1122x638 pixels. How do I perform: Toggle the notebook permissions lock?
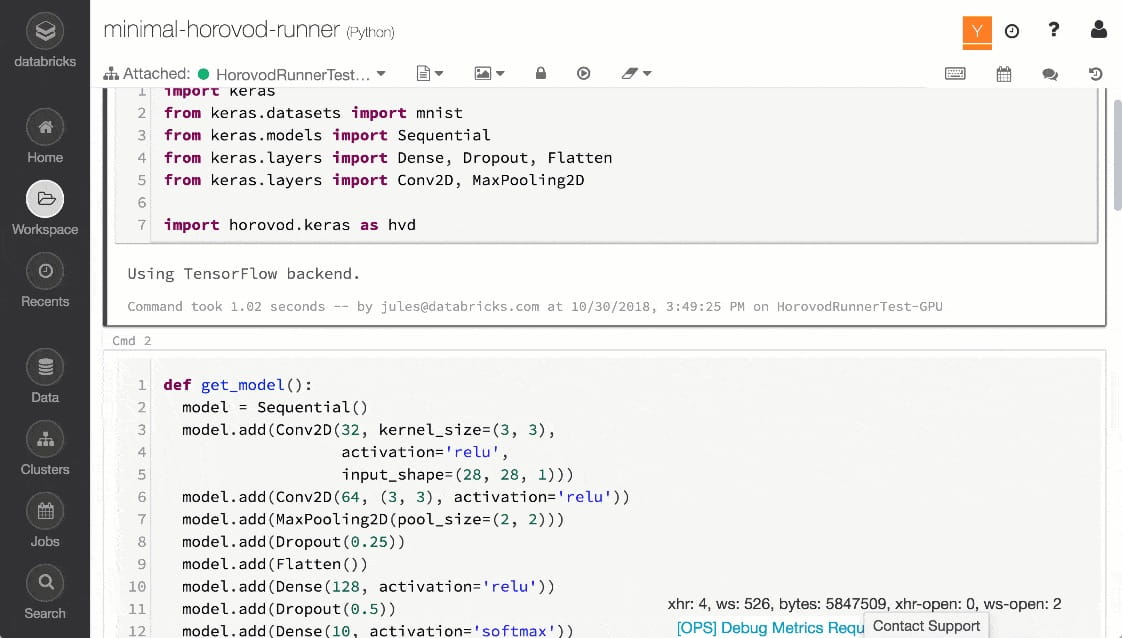(x=541, y=73)
